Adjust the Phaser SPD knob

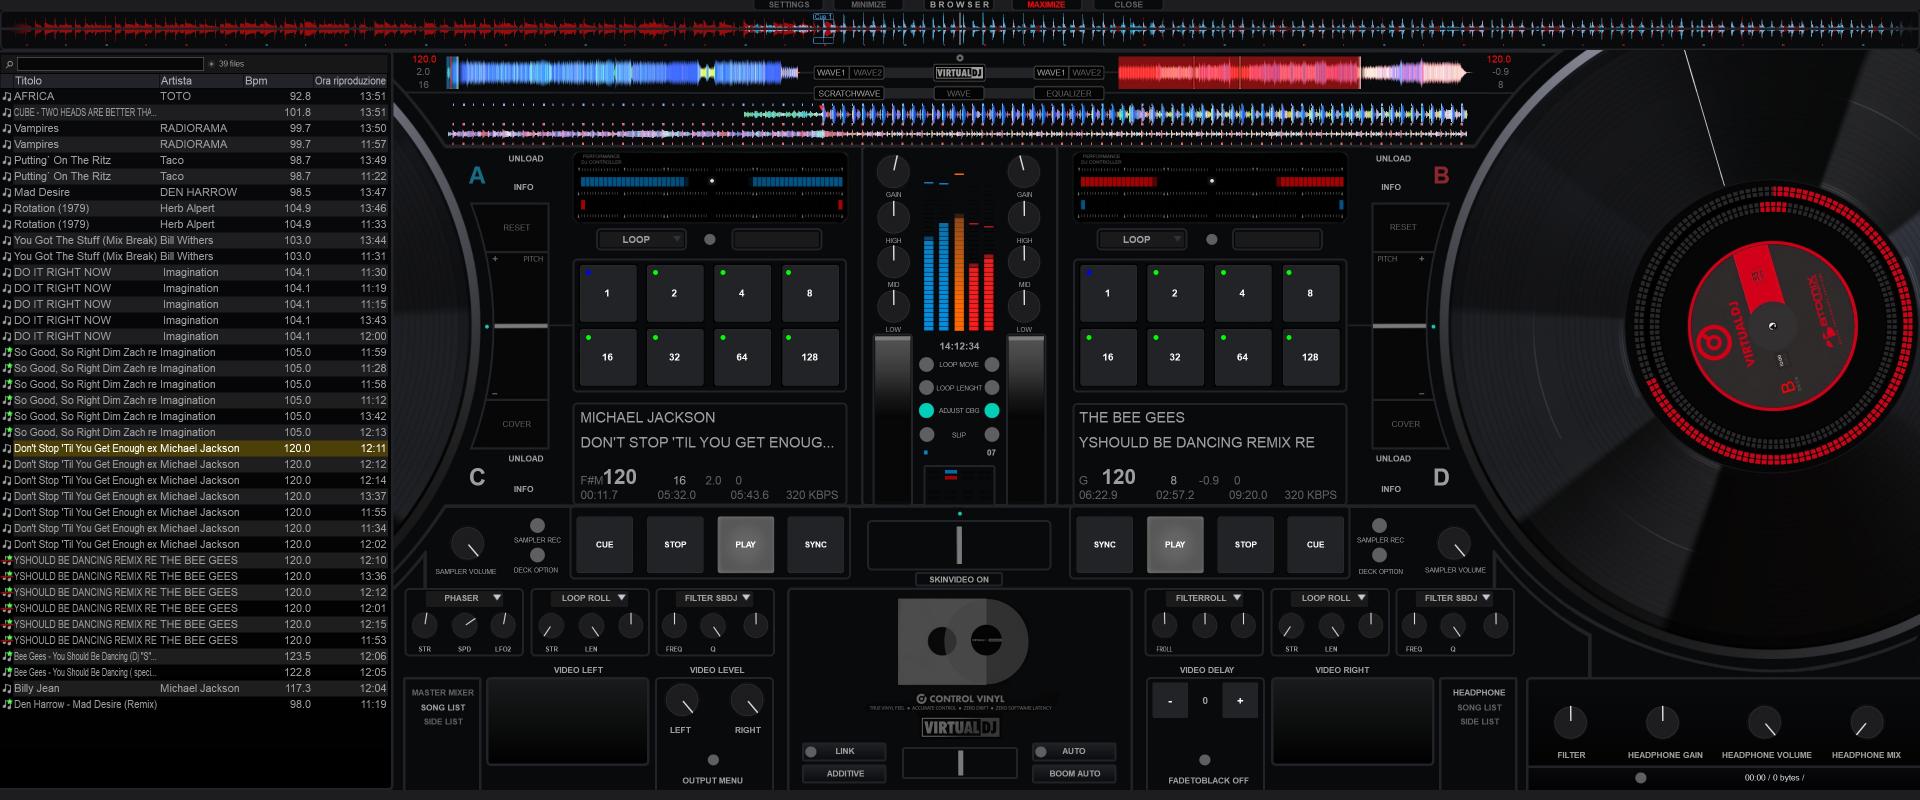click(x=464, y=626)
